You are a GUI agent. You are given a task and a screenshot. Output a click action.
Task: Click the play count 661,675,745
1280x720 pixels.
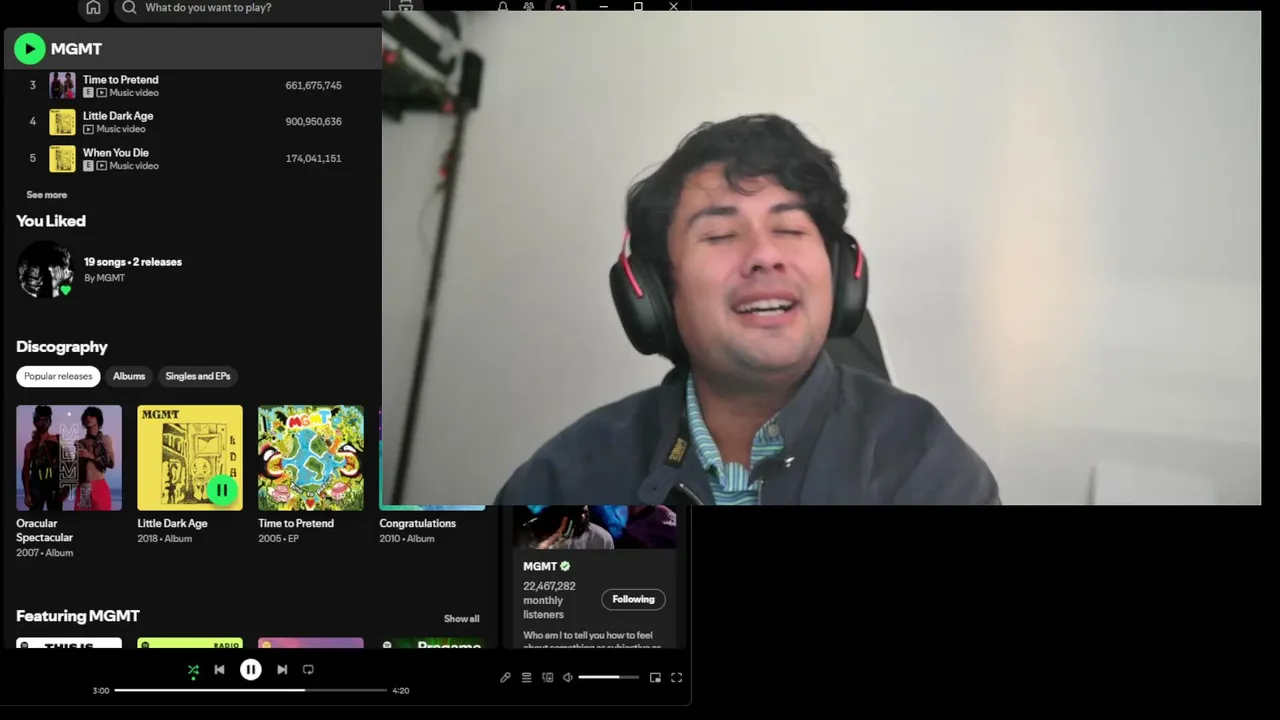[313, 85]
